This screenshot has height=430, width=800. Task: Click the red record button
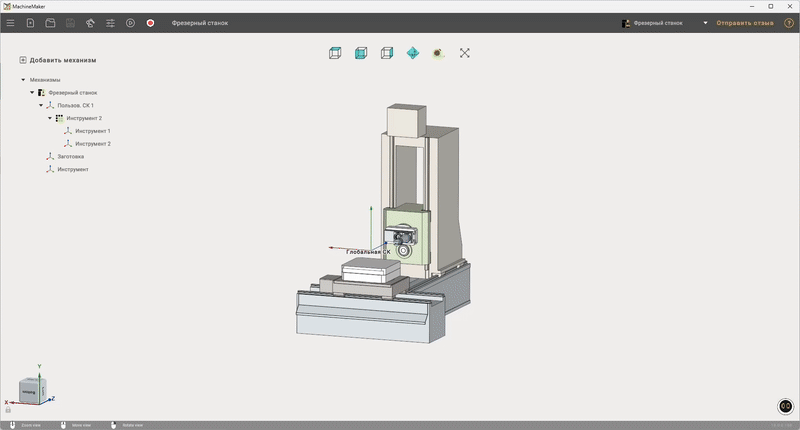coord(151,23)
